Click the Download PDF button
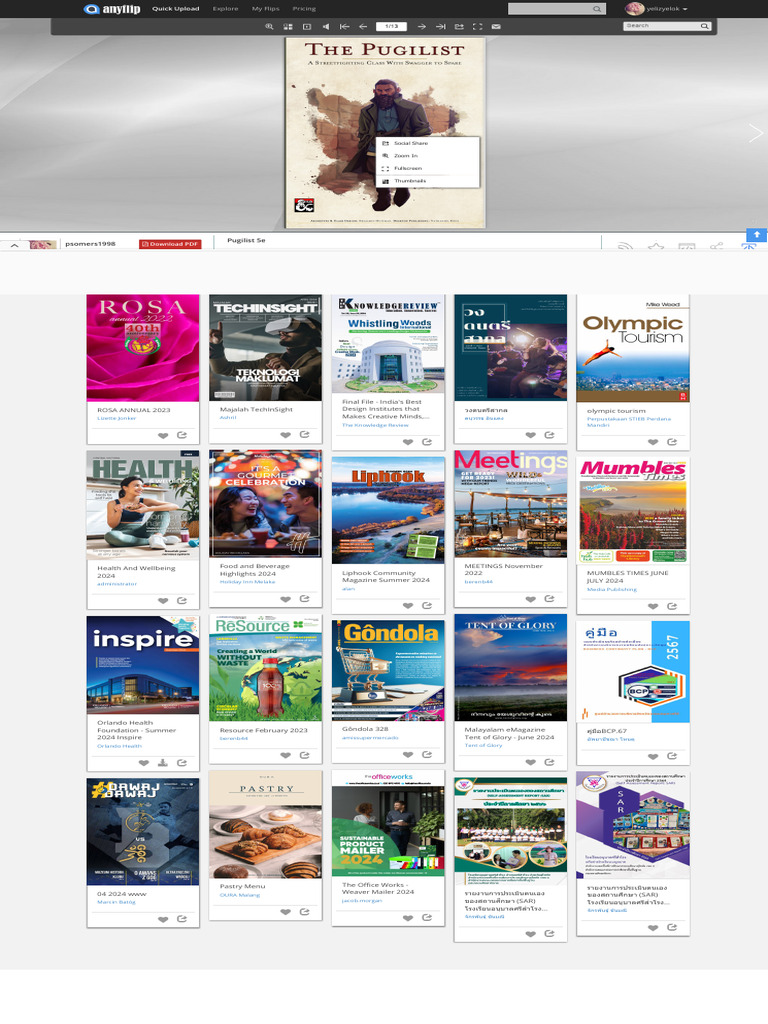The image size is (768, 1024). pos(170,244)
